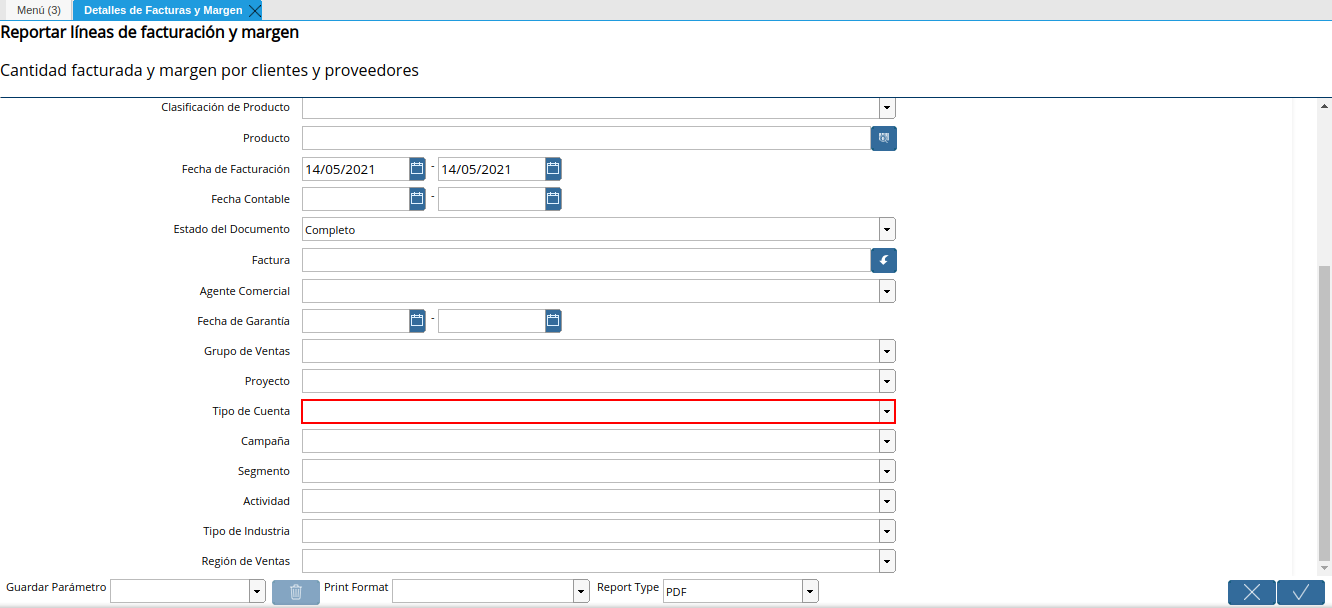The height and width of the screenshot is (608, 1332).
Task: Expand the Guardar Parámetro dropdown
Action: coord(257,592)
